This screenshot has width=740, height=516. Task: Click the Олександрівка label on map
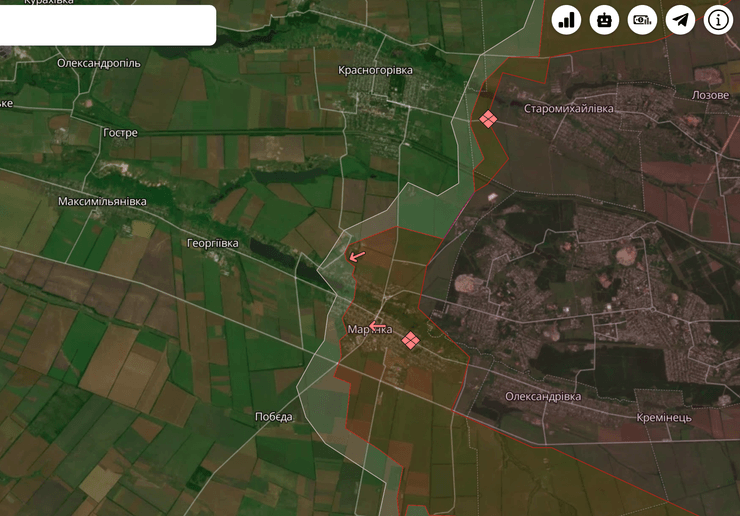click(x=542, y=397)
